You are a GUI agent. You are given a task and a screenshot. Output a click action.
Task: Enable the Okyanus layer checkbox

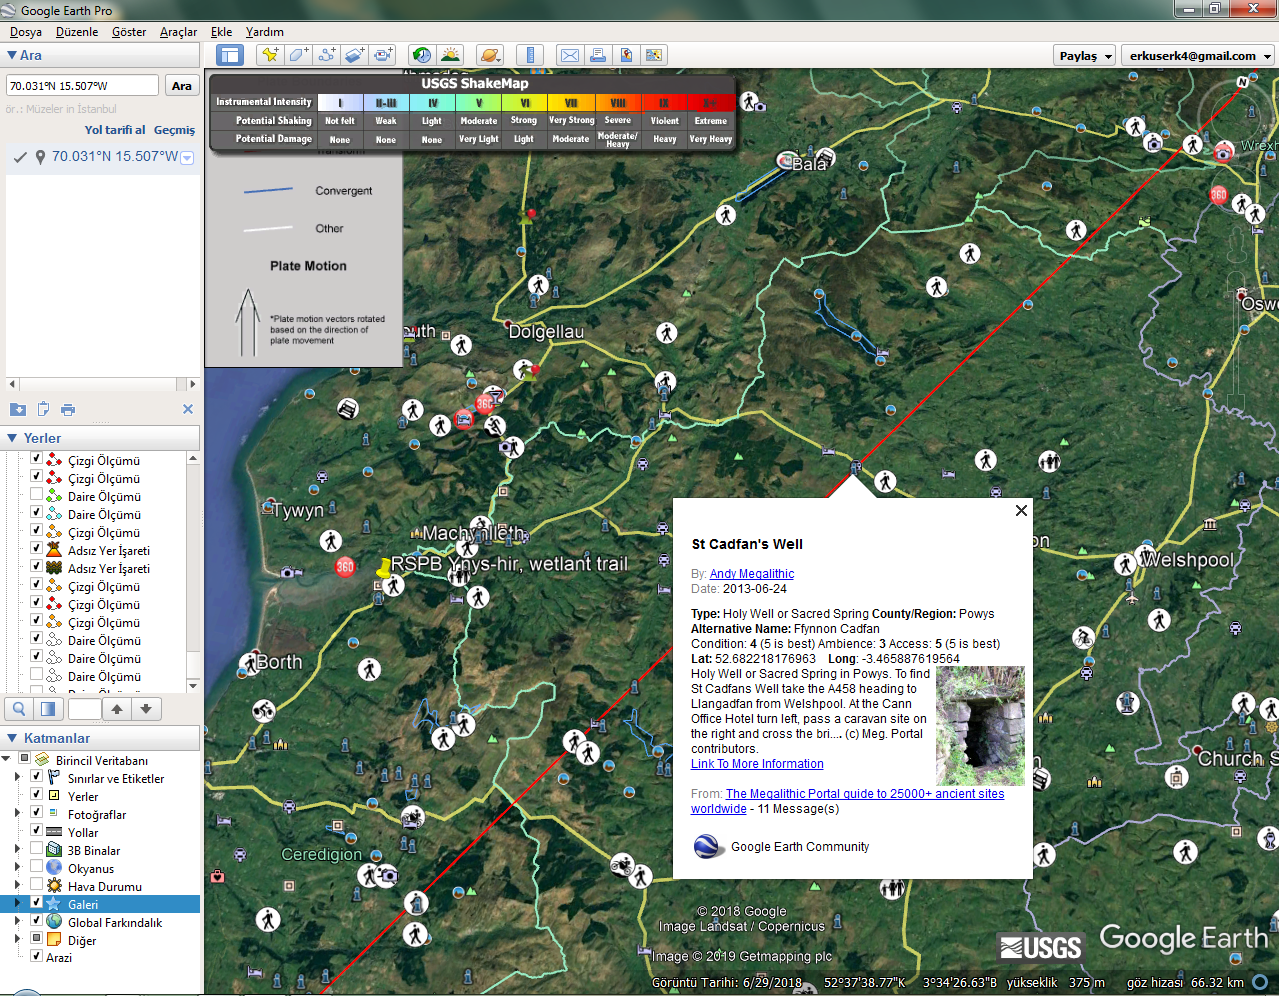coord(37,867)
